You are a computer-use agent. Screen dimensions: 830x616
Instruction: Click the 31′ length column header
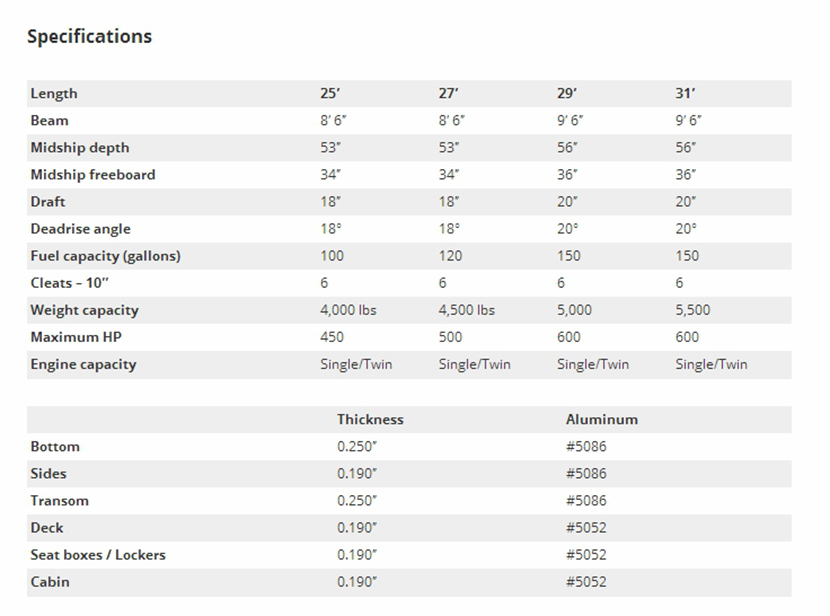tap(685, 94)
